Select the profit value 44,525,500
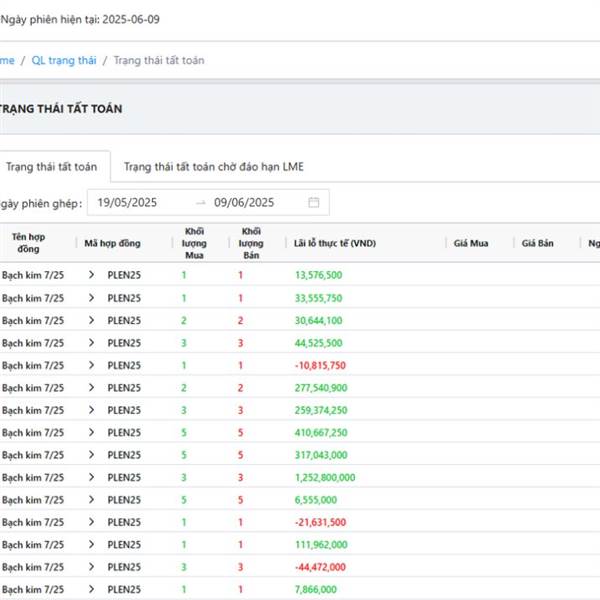Screen dimensions: 600x600 coord(318,343)
